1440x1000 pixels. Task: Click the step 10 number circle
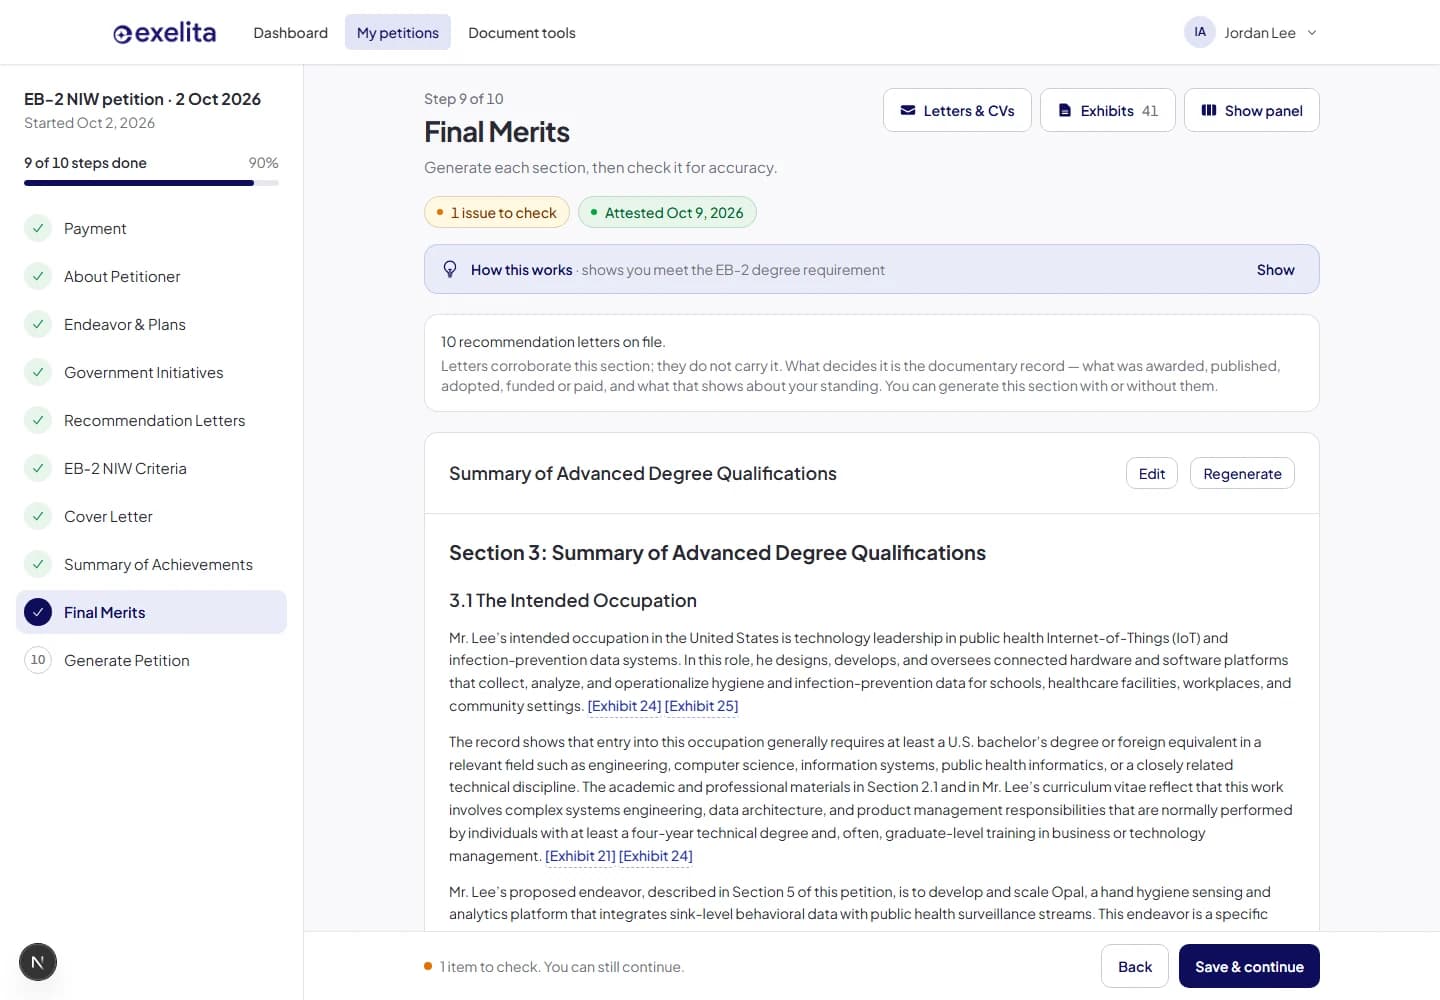(38, 660)
